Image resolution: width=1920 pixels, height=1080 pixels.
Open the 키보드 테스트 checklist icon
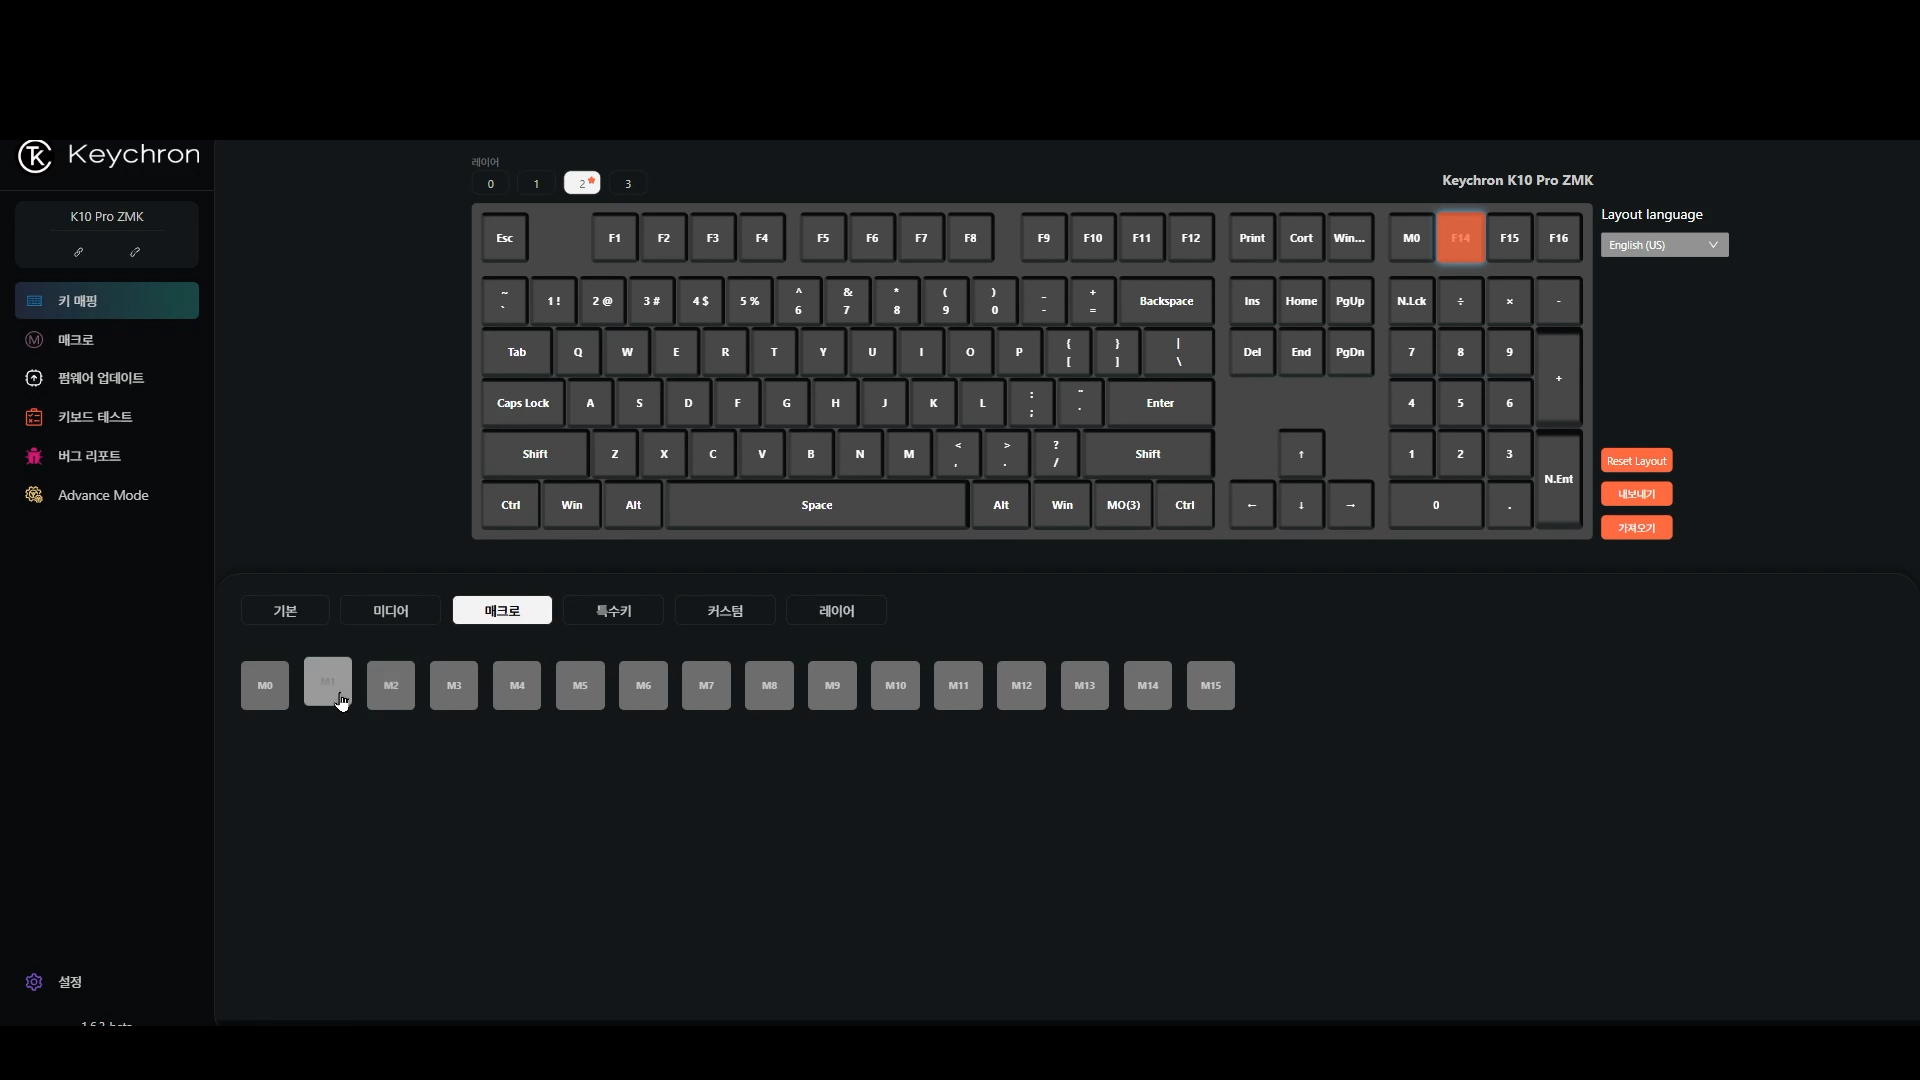pyautogui.click(x=34, y=417)
